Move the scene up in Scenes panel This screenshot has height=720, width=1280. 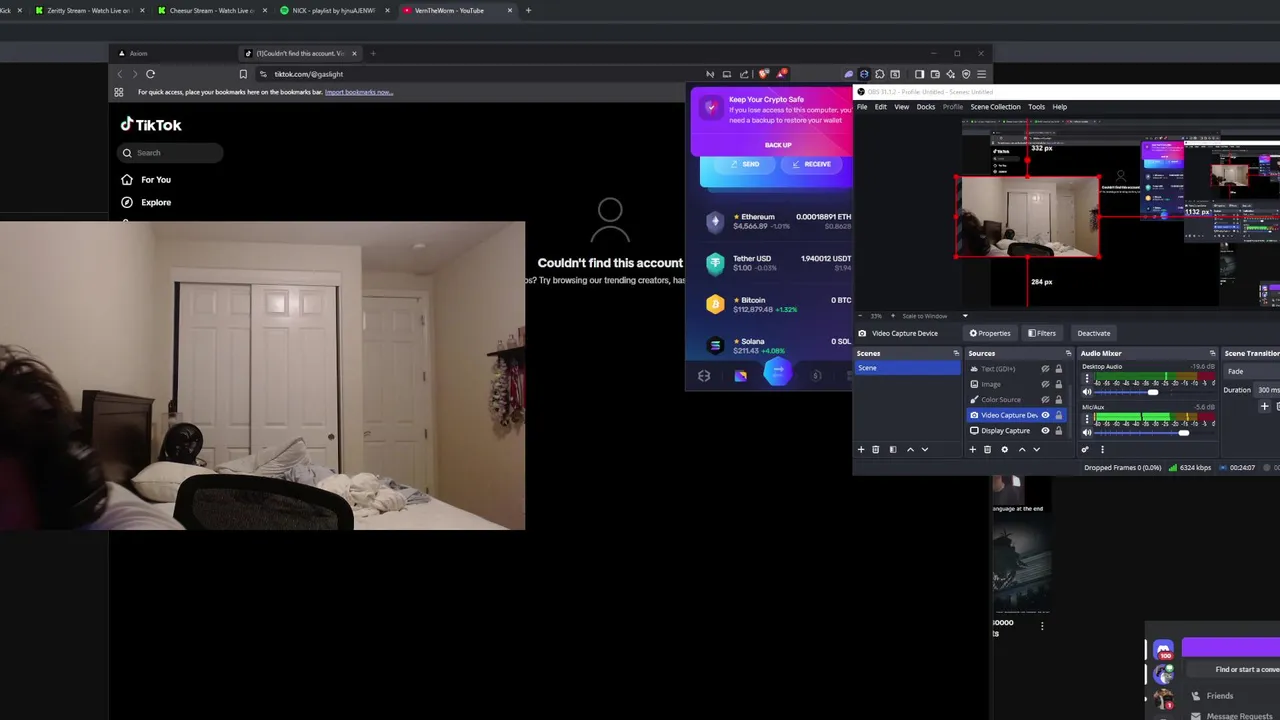pyautogui.click(x=910, y=450)
